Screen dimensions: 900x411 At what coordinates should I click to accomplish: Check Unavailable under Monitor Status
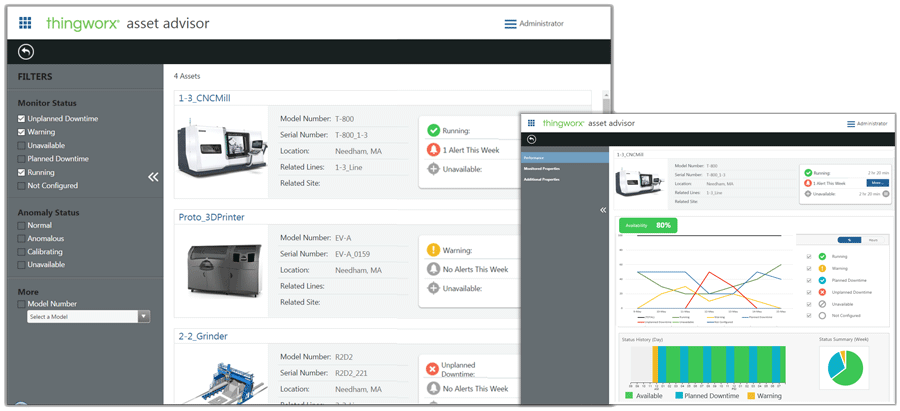click(21, 145)
